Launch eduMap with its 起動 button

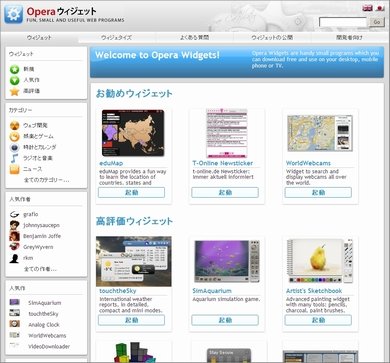point(131,193)
